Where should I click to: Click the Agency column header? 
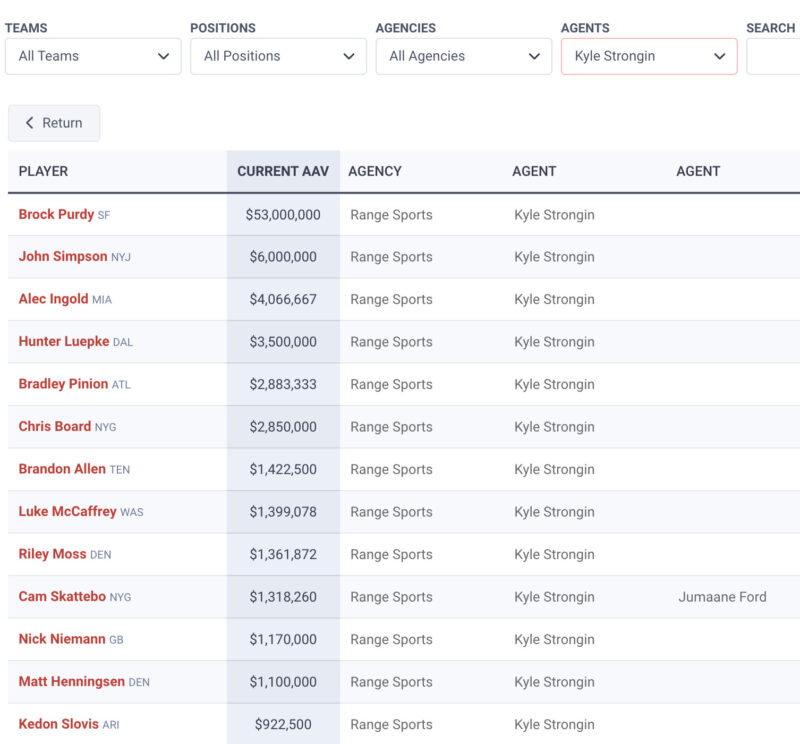[375, 171]
